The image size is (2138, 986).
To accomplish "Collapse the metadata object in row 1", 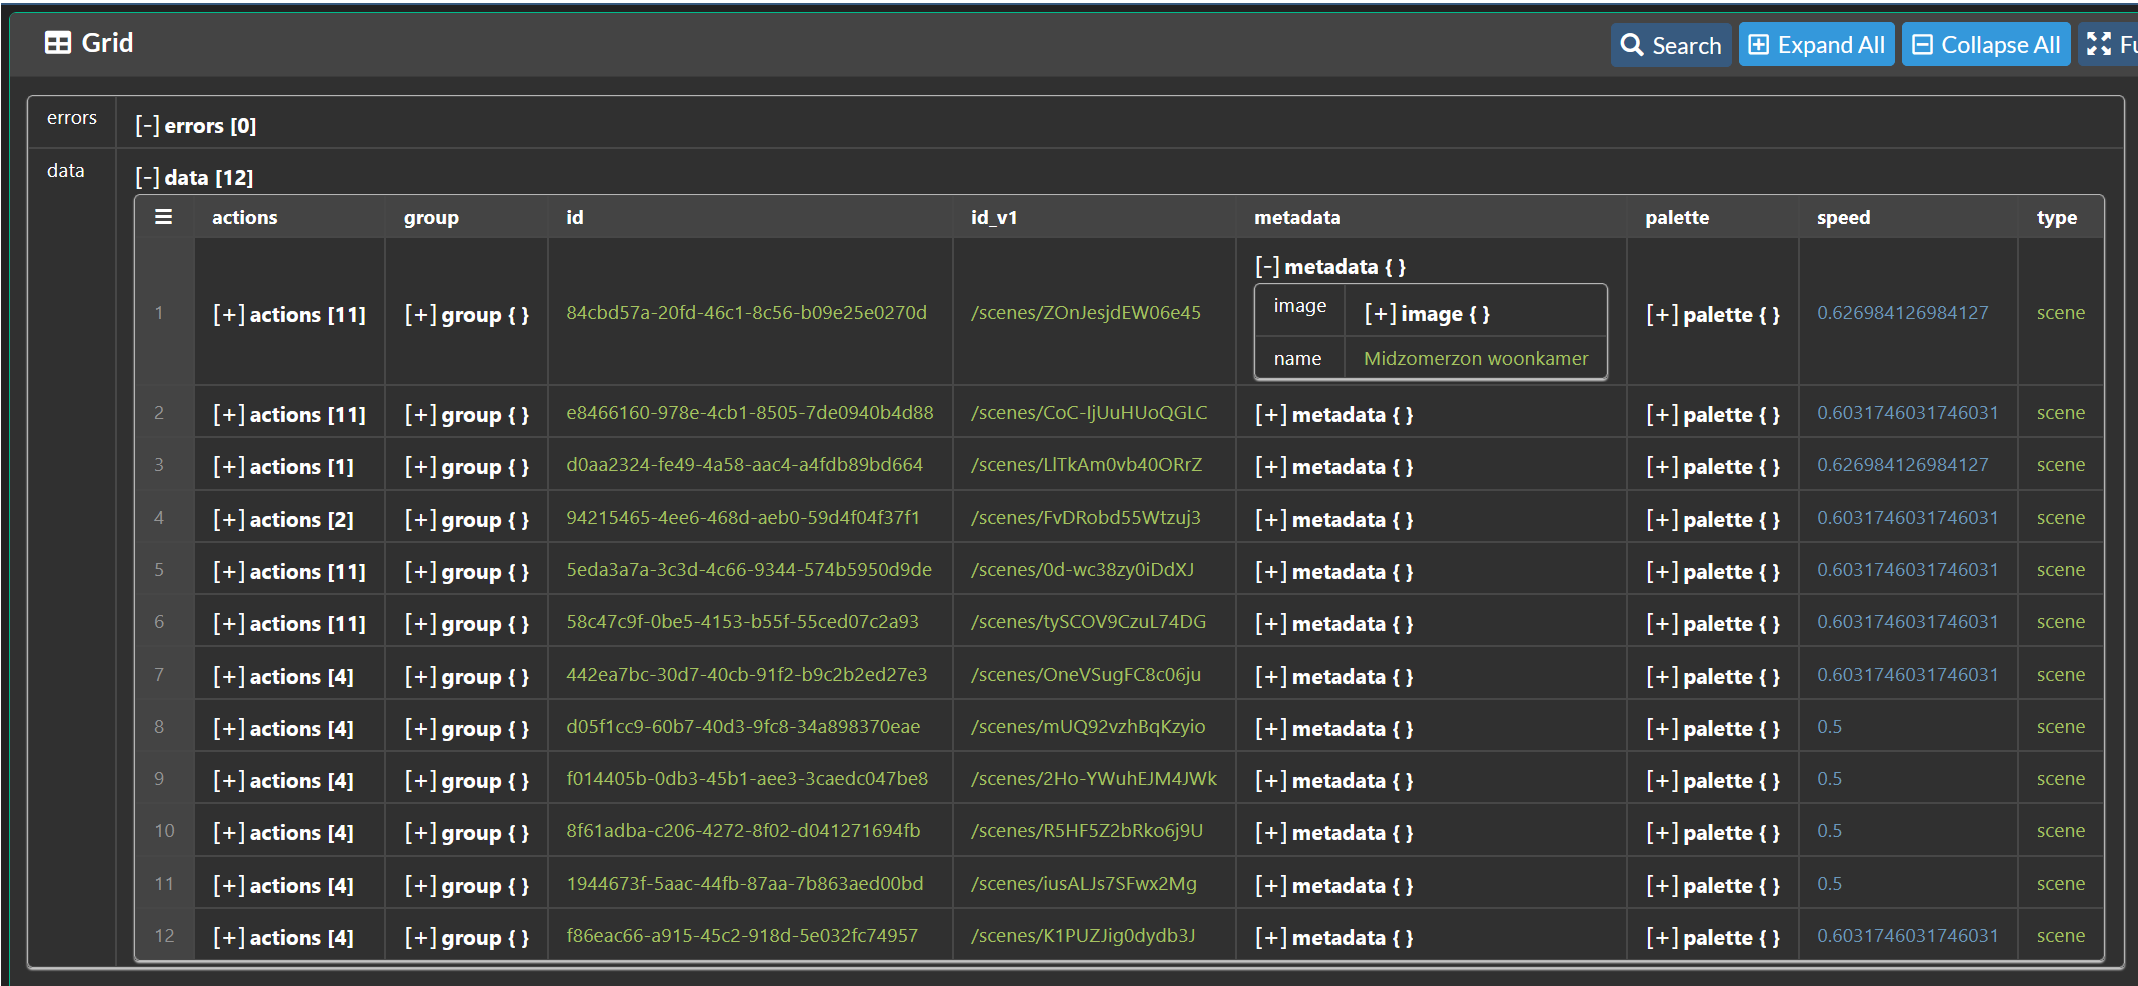I will [x=1267, y=267].
